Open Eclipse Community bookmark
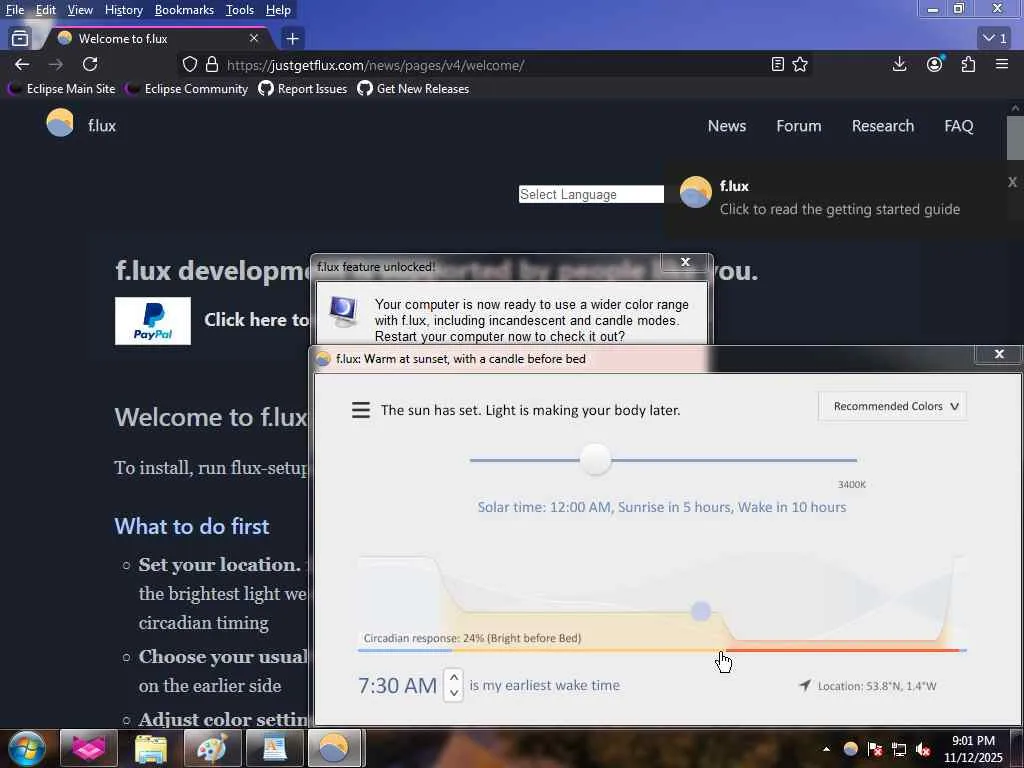The image size is (1024, 768). click(x=187, y=89)
